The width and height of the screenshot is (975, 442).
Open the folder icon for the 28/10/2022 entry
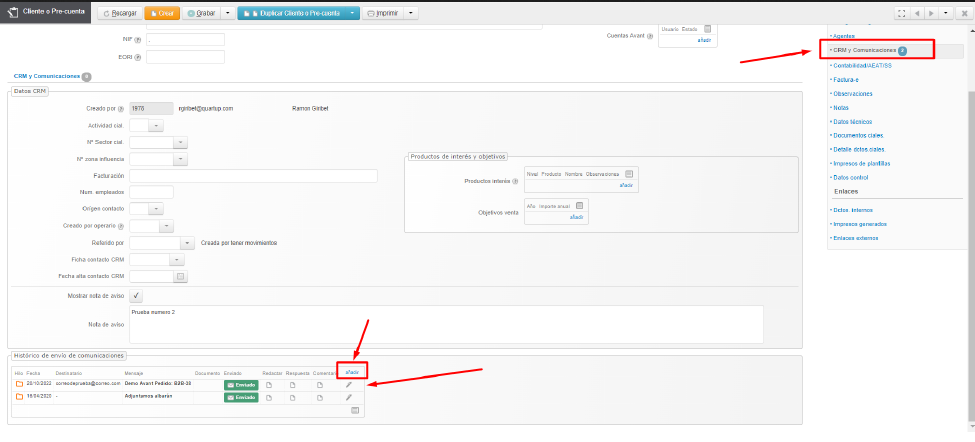tap(18, 384)
